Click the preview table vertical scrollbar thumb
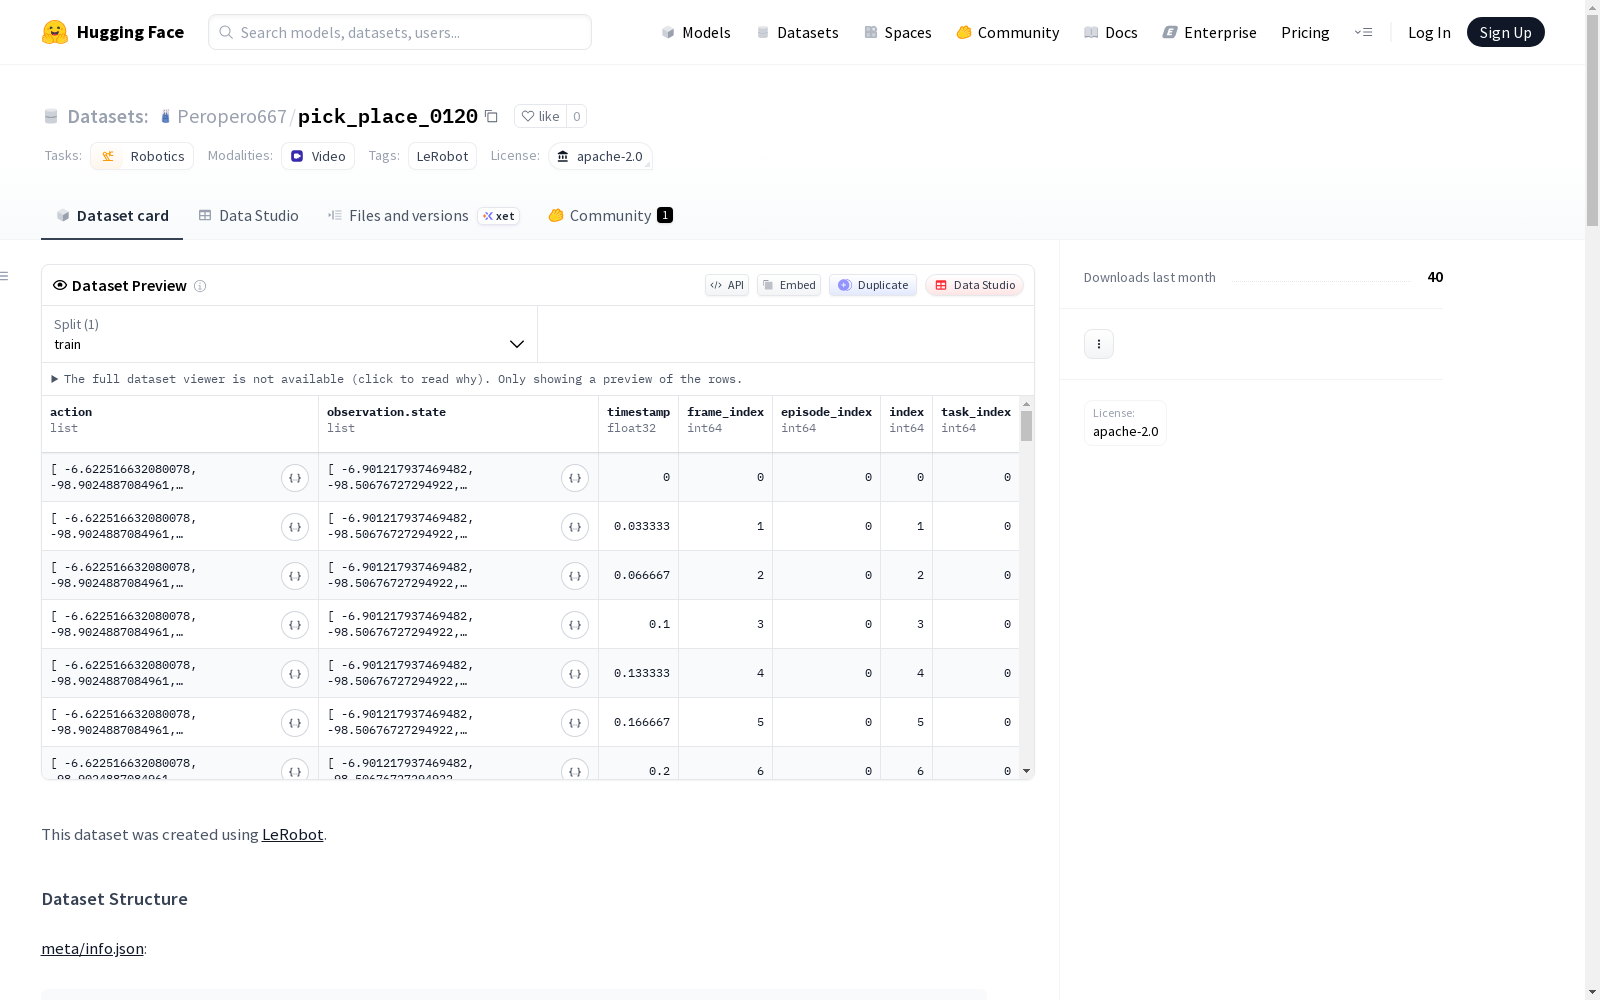The height and width of the screenshot is (1000, 1600). click(1026, 426)
